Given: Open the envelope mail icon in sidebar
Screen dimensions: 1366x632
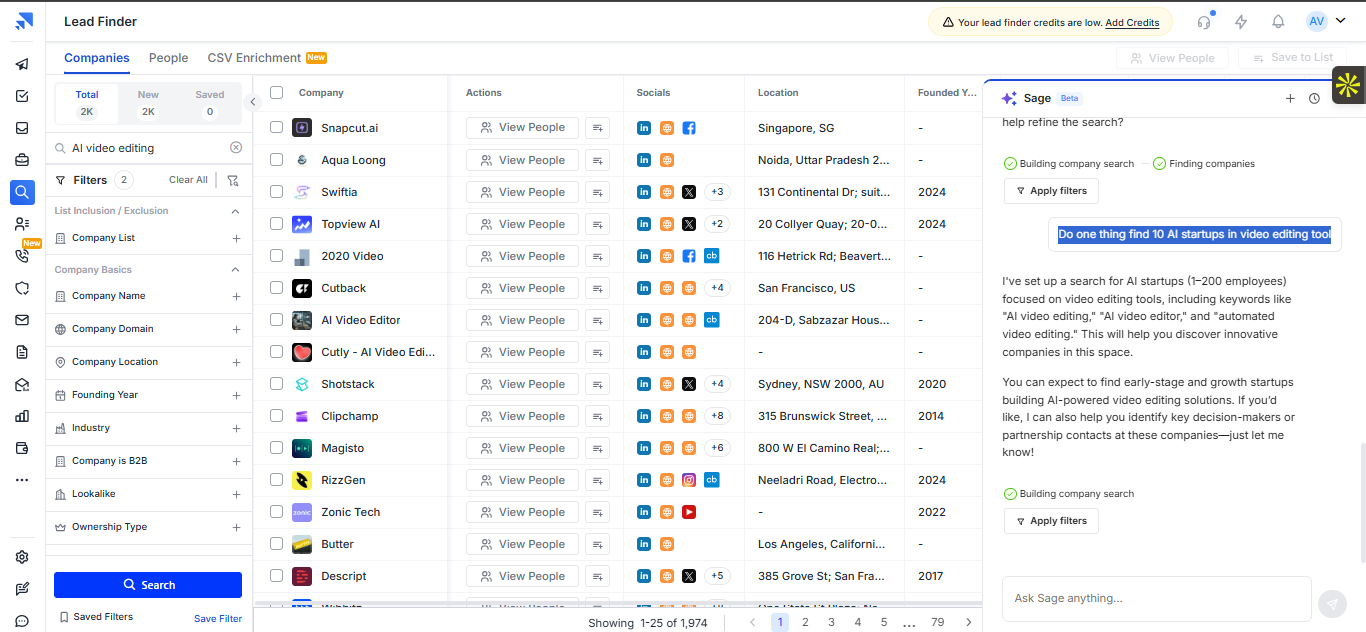Looking at the screenshot, I should pyautogui.click(x=22, y=320).
